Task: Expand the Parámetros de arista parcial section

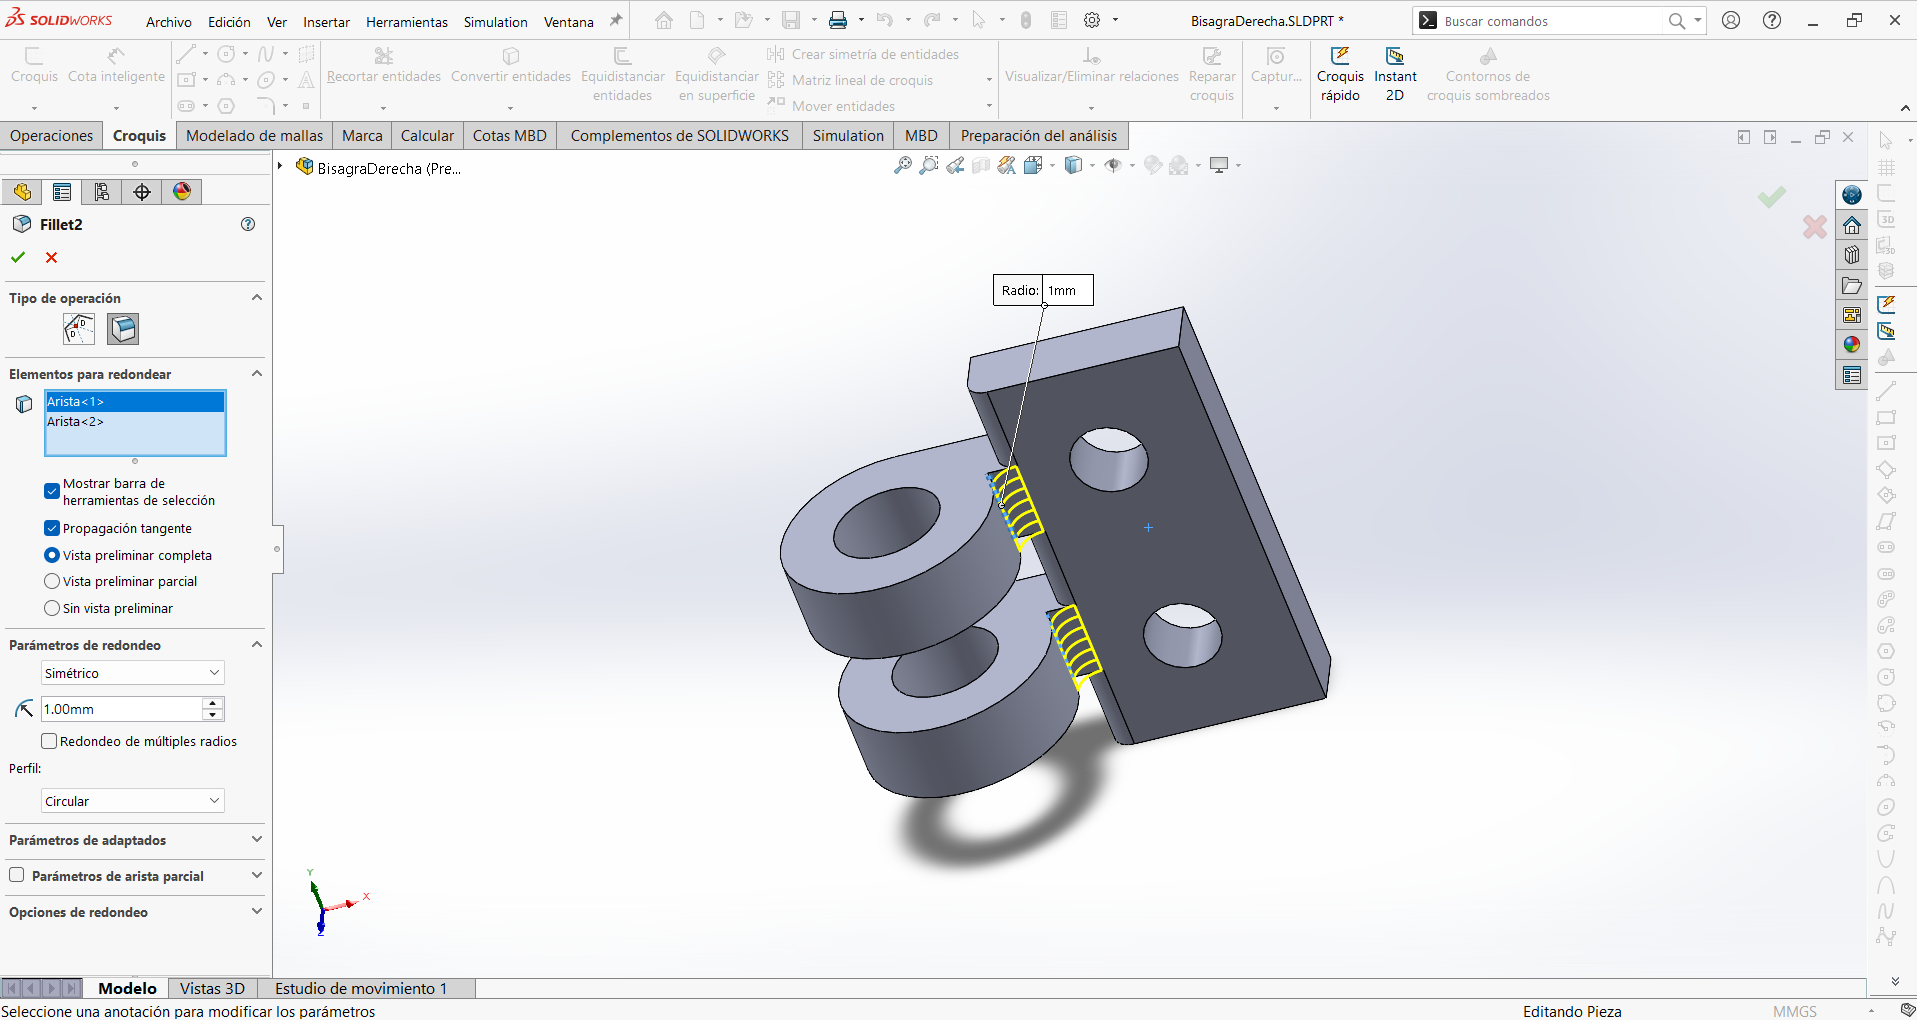Action: [x=257, y=876]
